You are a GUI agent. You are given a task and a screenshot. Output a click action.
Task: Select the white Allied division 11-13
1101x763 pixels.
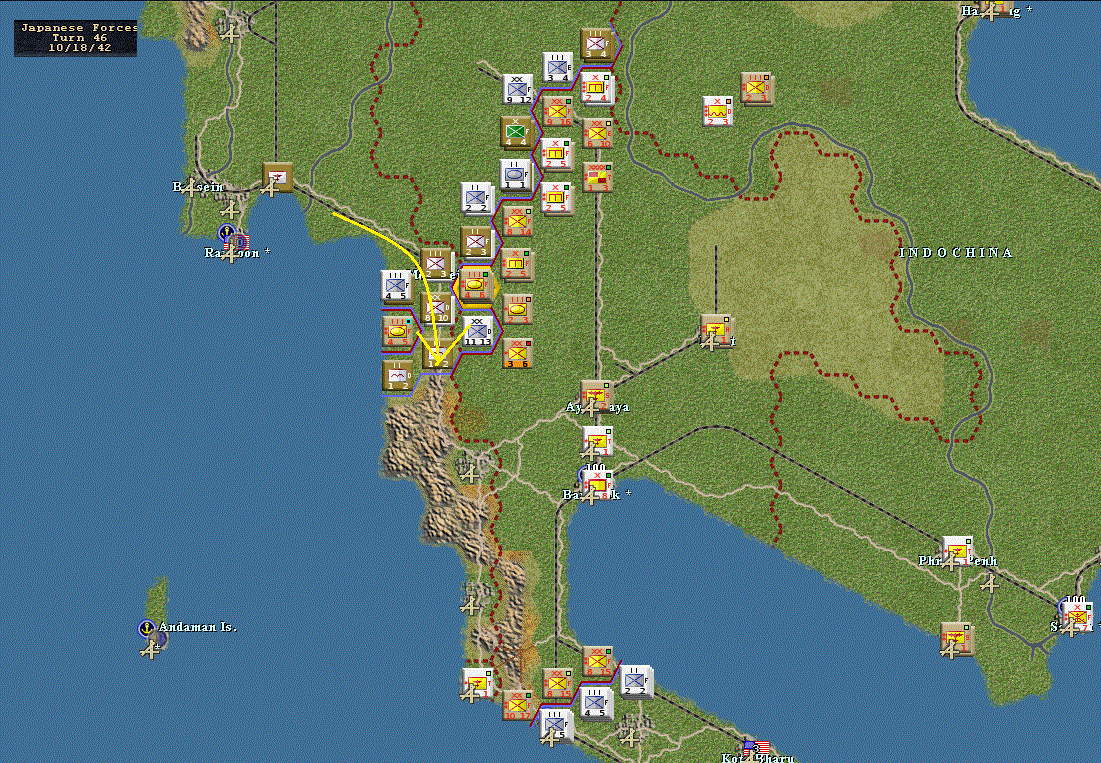[x=477, y=331]
